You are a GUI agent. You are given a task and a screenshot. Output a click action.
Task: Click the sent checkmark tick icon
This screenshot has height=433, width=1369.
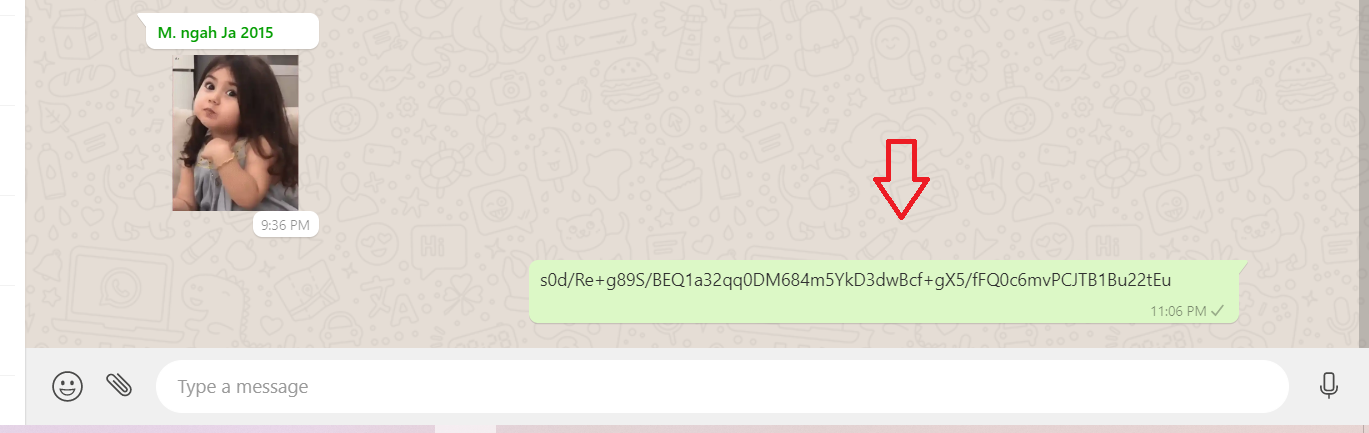(1217, 311)
